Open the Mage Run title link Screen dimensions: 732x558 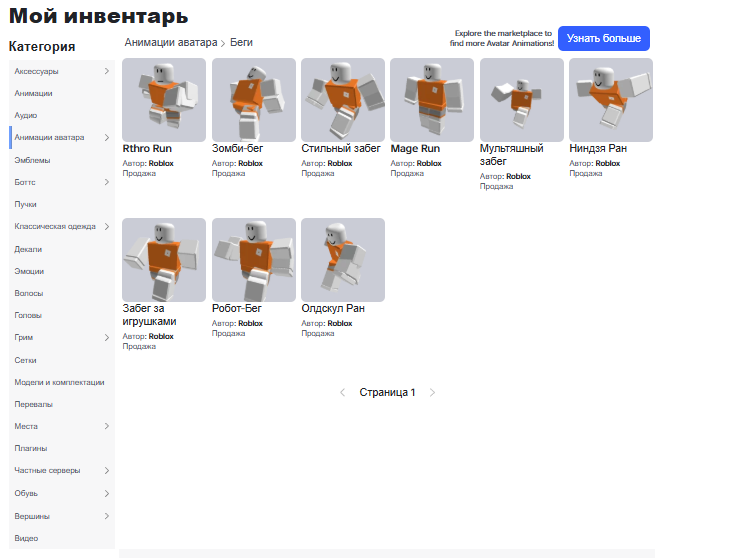tap(415, 148)
